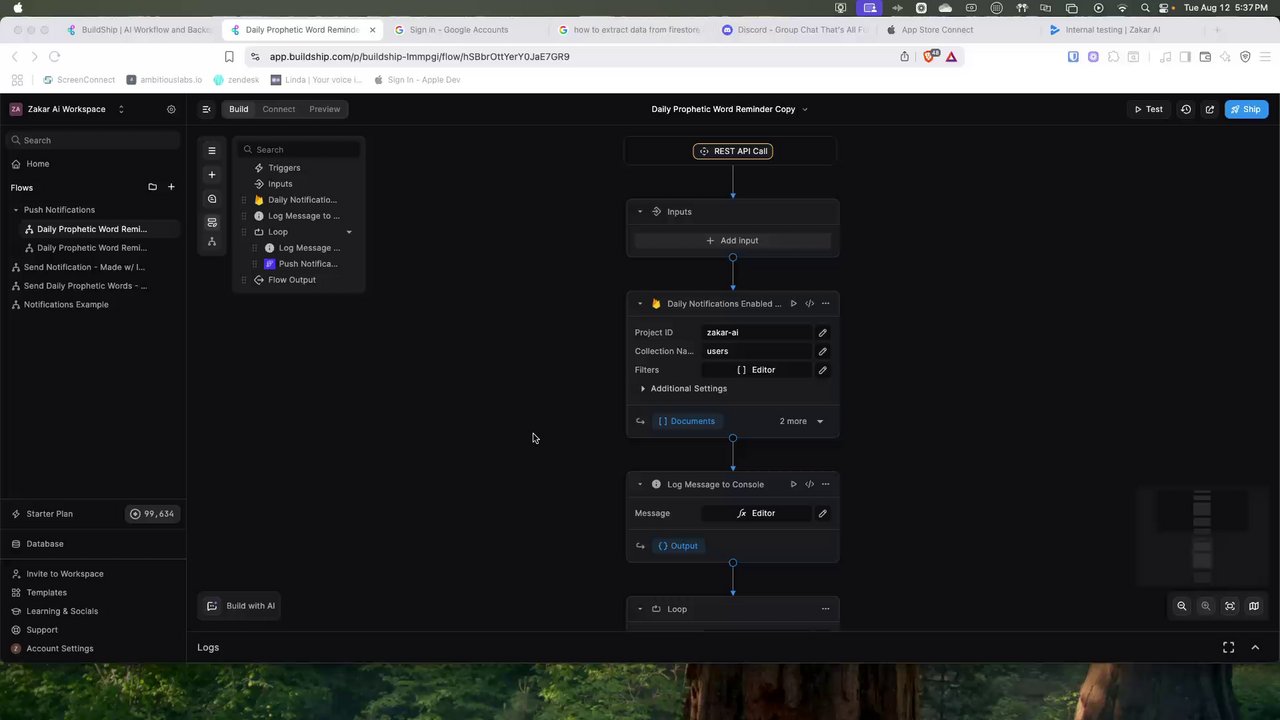This screenshot has width=1280, height=720.
Task: Select Flow Output in node outline
Action: pos(291,280)
